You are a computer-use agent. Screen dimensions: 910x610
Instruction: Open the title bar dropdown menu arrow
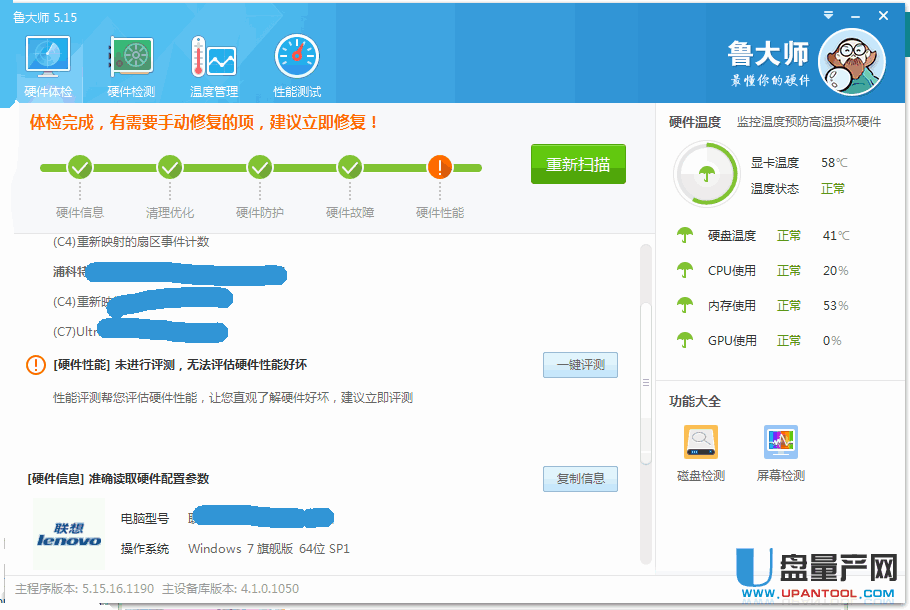coord(828,16)
